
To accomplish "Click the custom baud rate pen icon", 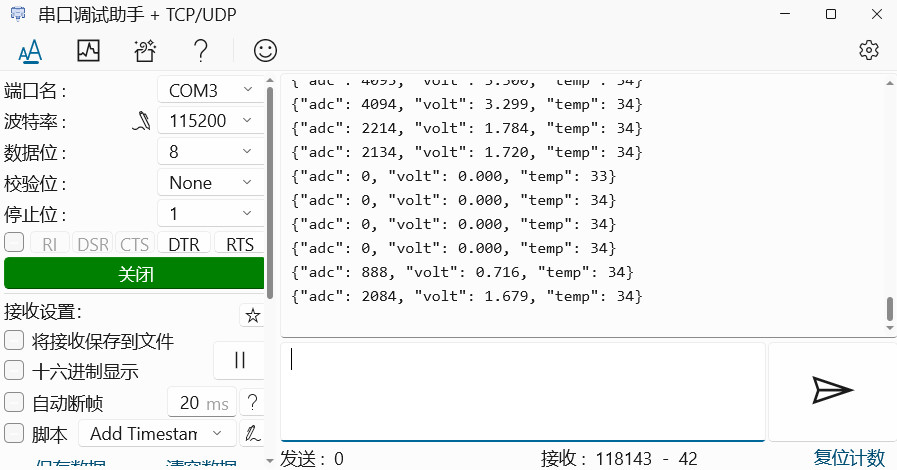I will pyautogui.click(x=141, y=121).
